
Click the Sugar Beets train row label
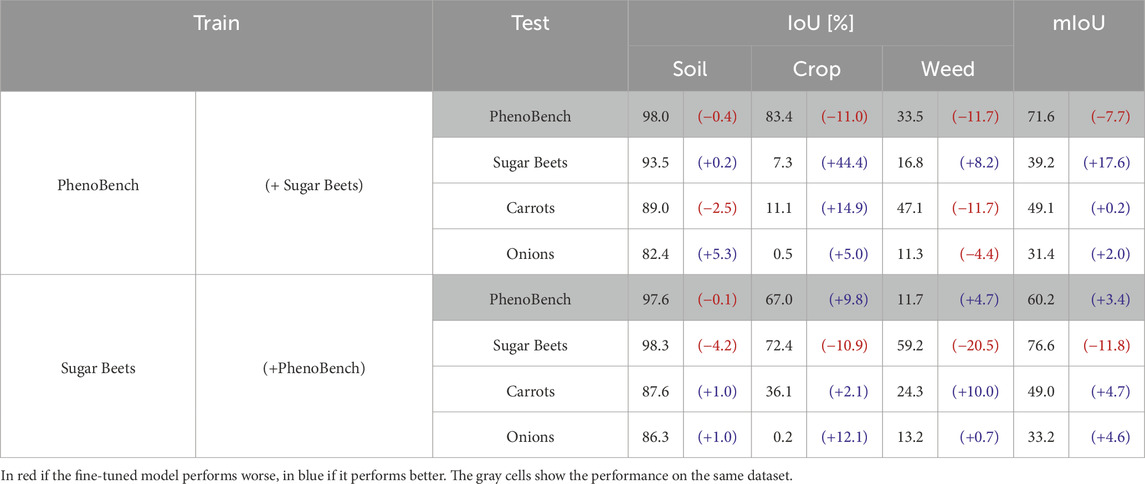(98, 368)
